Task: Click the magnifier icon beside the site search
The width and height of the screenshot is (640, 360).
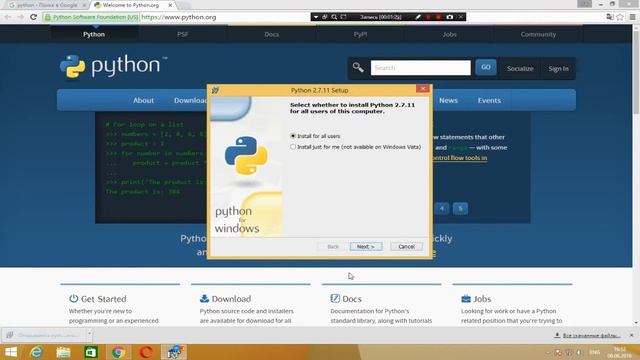Action: [x=358, y=67]
